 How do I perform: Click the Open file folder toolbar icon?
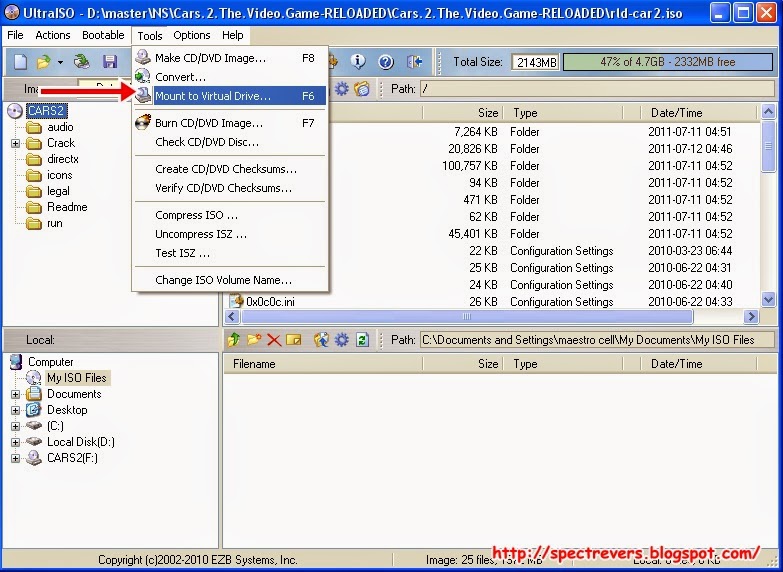(x=43, y=61)
